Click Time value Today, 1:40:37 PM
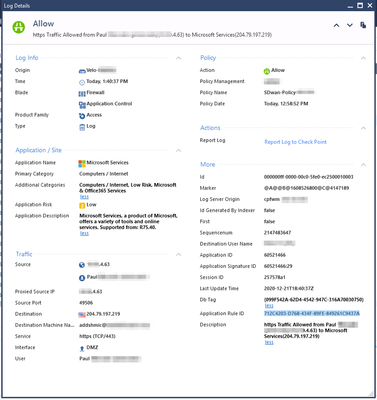This screenshot has height=400, width=377. pyautogui.click(x=107, y=81)
